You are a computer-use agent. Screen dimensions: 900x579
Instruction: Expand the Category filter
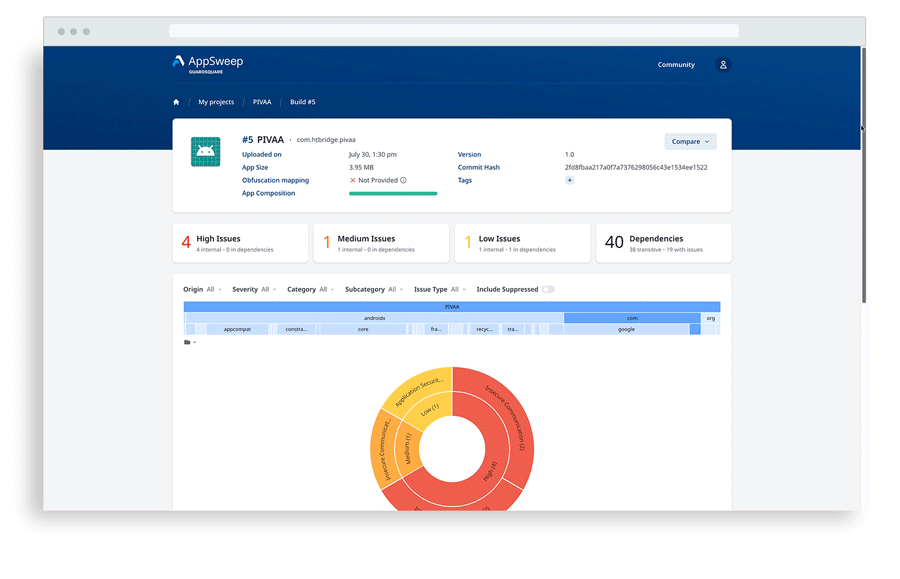311,289
